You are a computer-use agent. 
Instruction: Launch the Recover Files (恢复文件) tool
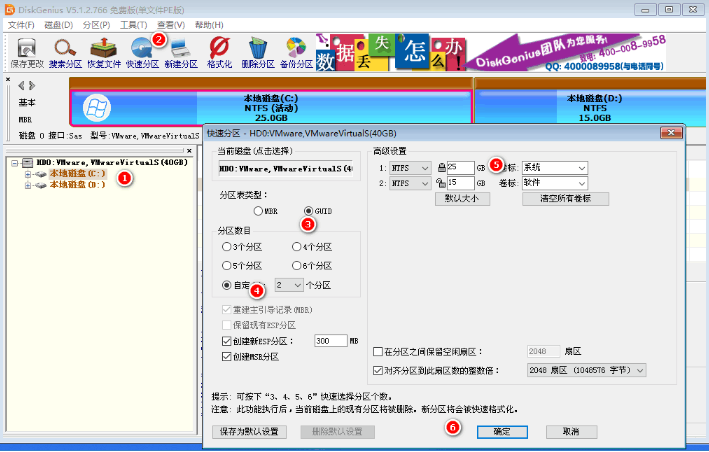pyautogui.click(x=104, y=53)
